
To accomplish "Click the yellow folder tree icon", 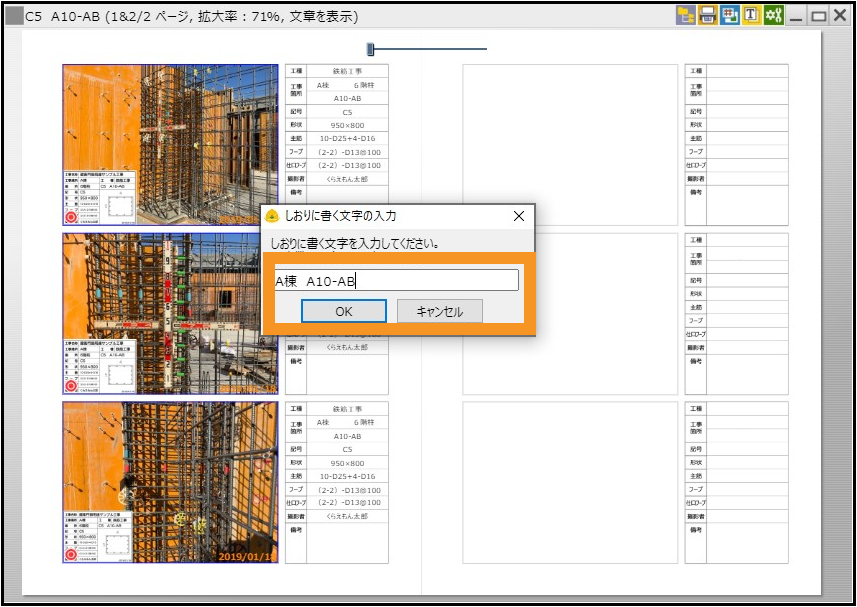I will 686,15.
